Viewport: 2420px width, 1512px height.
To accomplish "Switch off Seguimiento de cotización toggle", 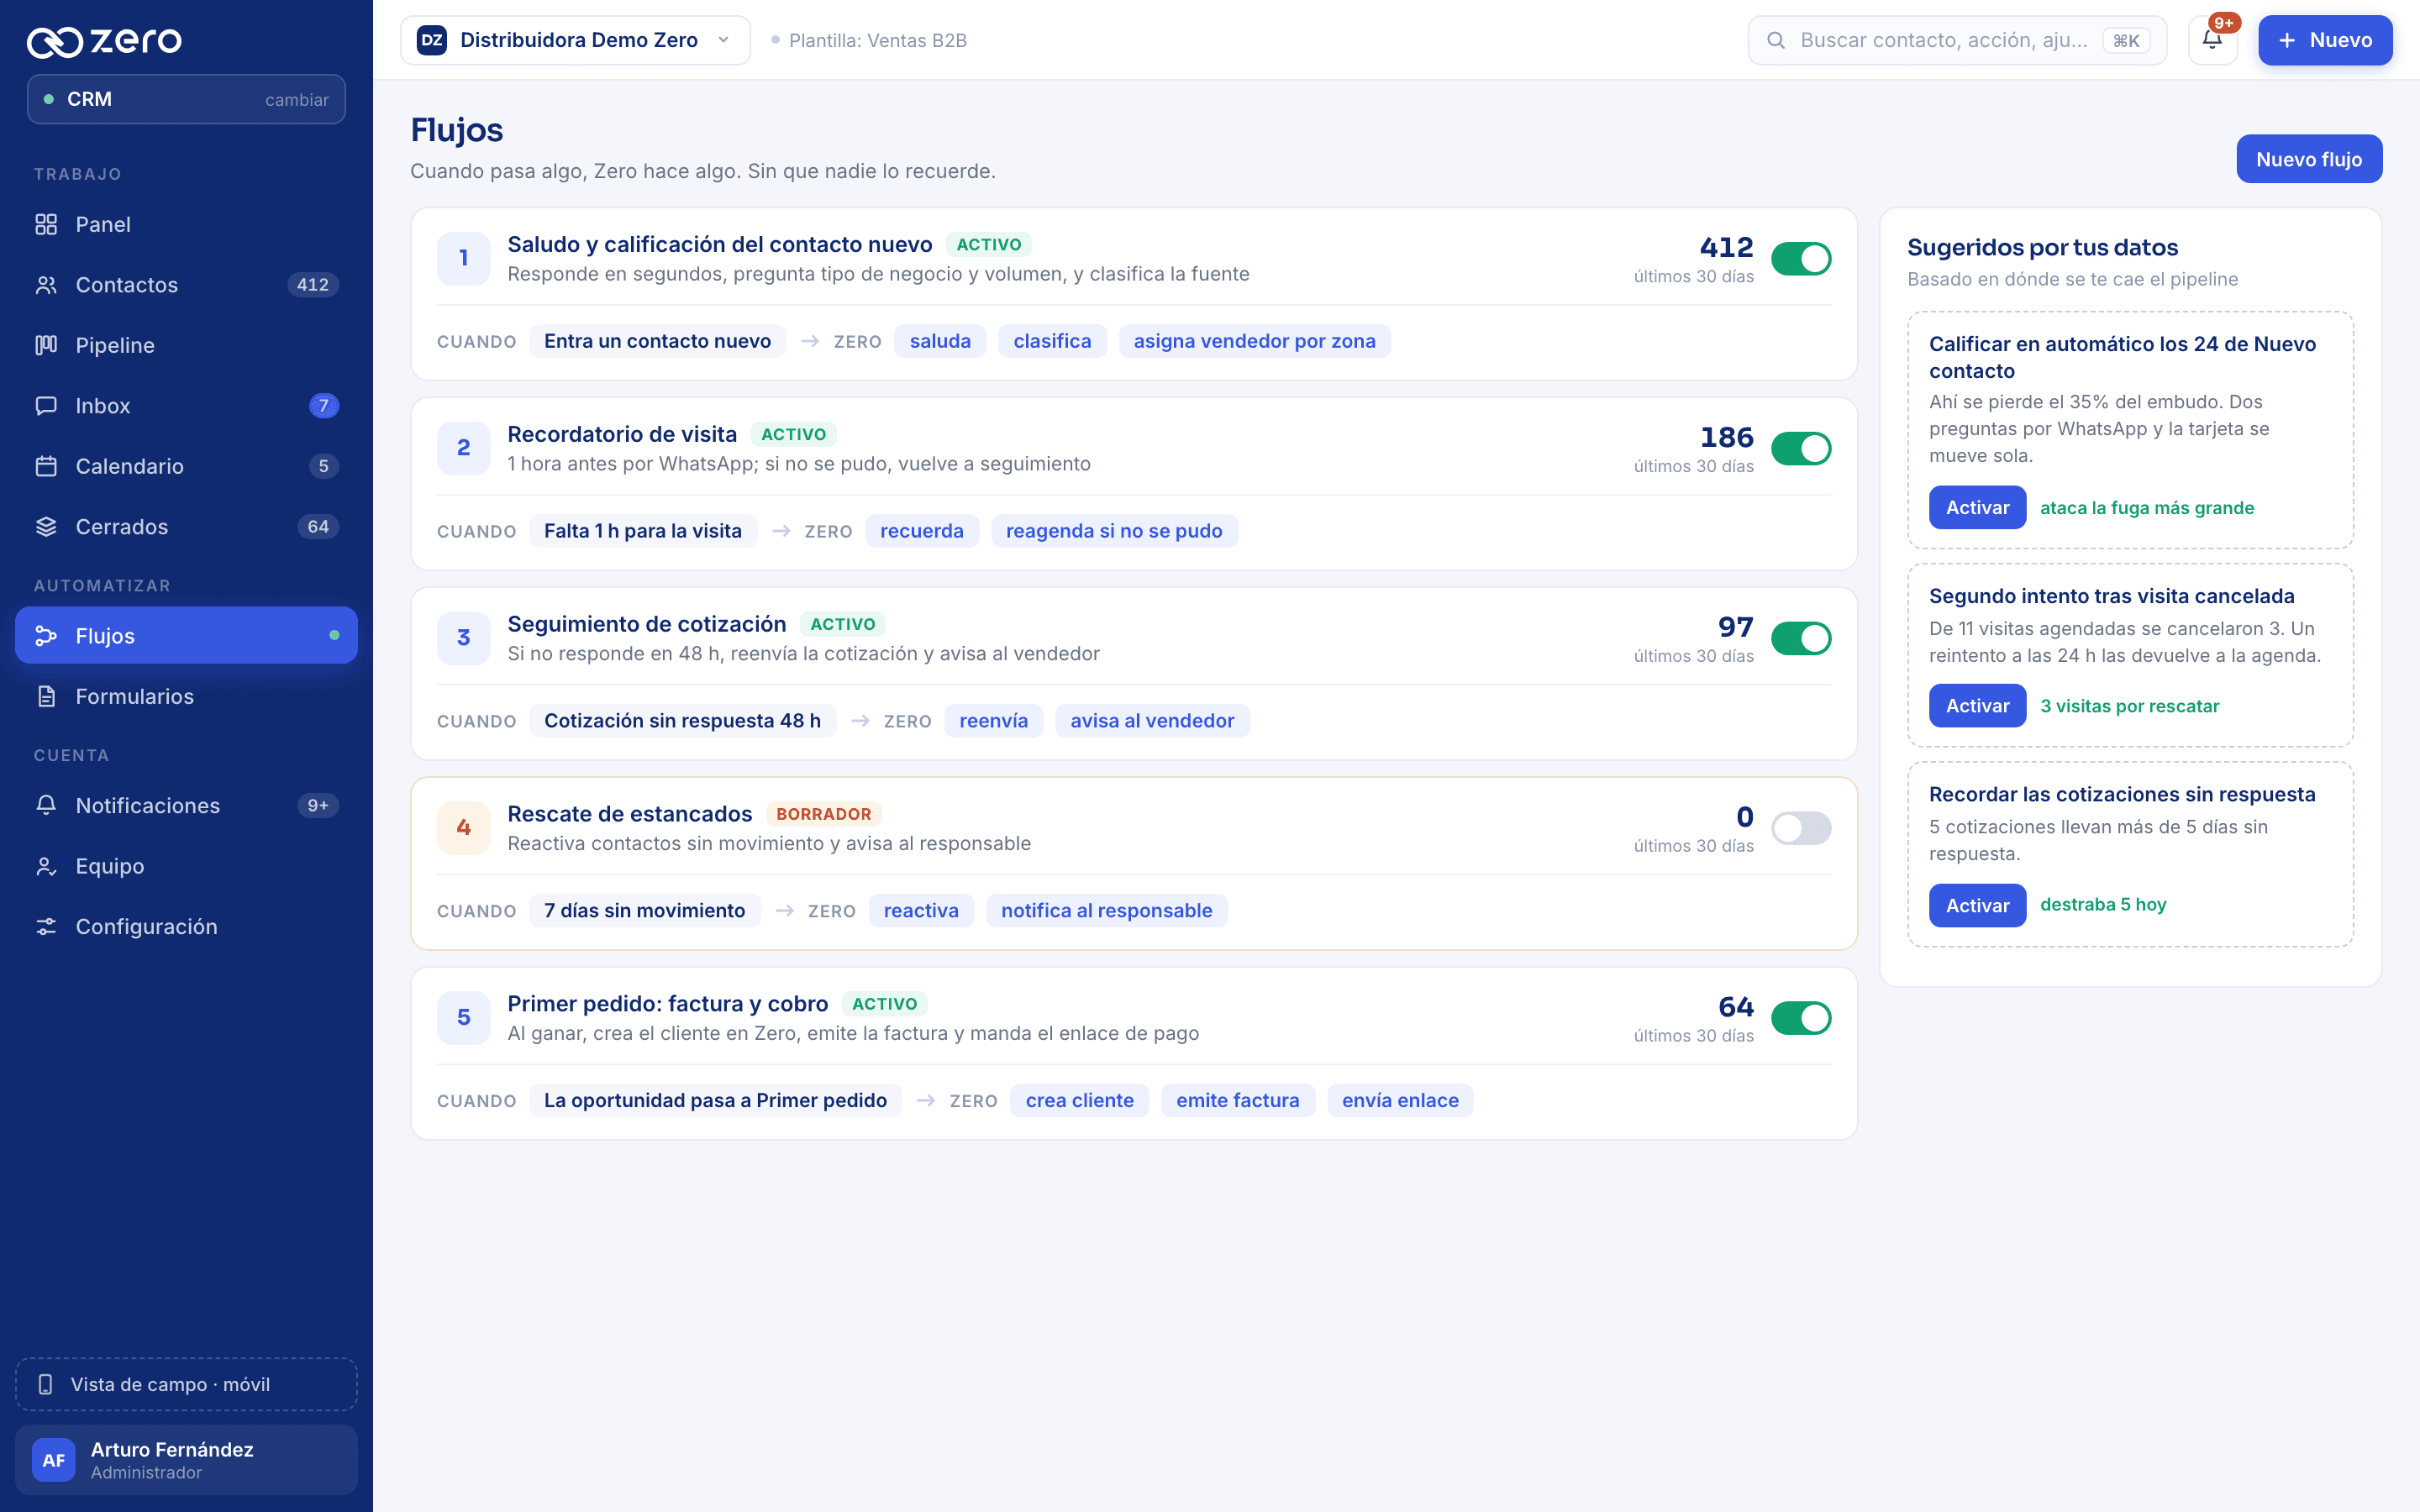I will coord(1801,638).
